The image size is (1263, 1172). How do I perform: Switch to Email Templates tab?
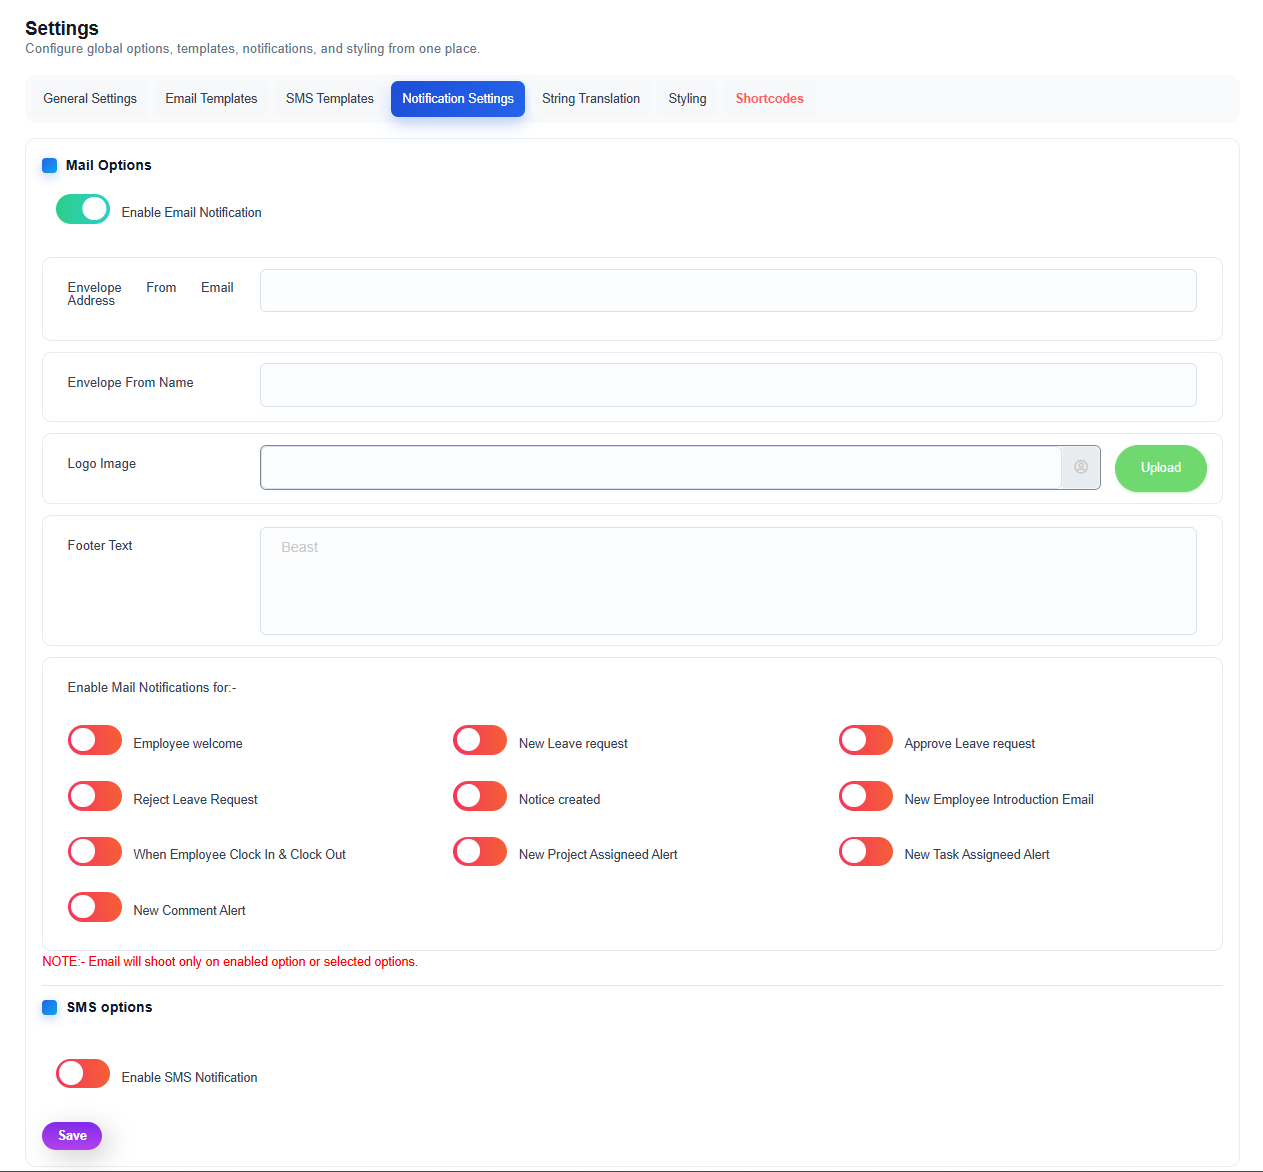coord(211,99)
